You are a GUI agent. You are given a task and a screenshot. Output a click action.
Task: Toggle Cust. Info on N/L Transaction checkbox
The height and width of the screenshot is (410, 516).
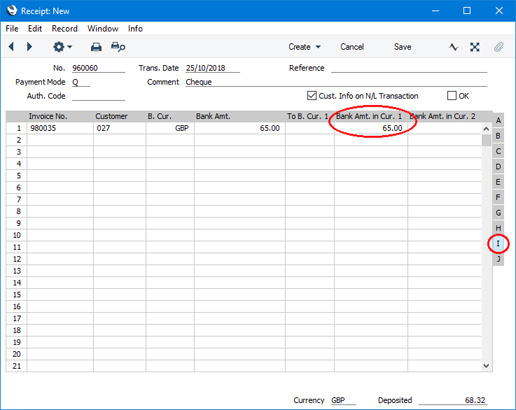(x=312, y=96)
